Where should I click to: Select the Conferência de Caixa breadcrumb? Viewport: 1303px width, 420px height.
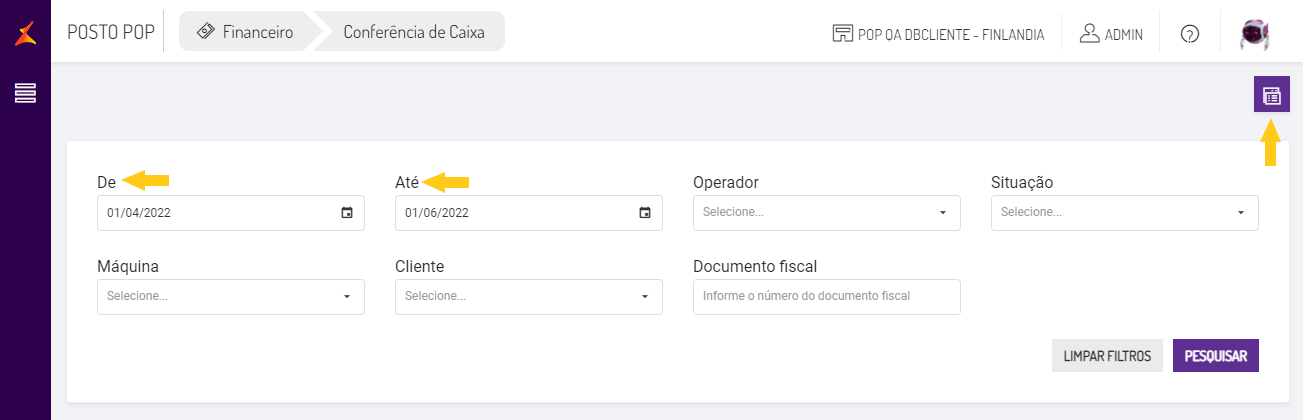(413, 32)
